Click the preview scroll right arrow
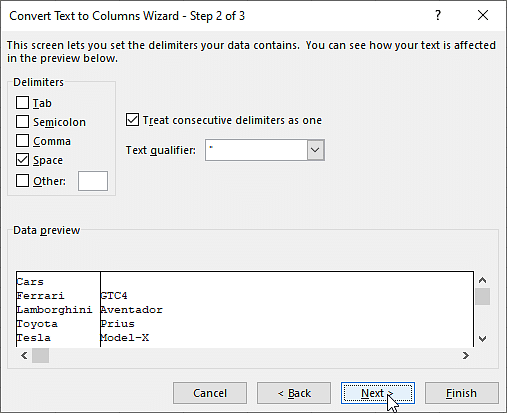Screen dimensions: 507x413 coord(466,356)
